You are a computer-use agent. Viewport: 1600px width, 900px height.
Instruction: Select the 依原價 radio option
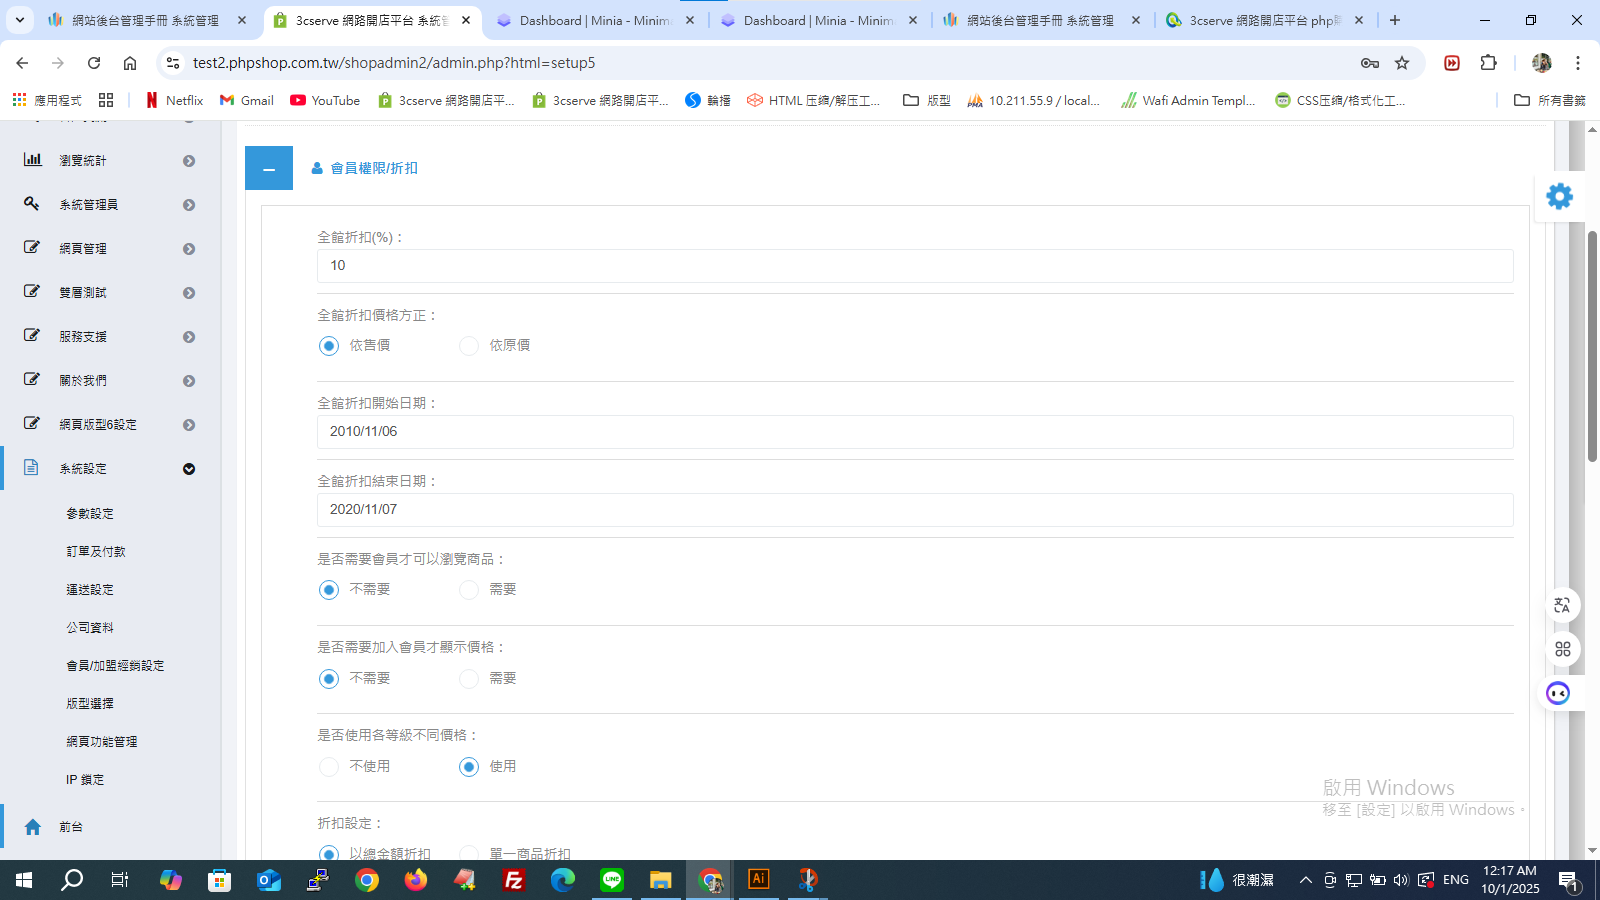469,346
